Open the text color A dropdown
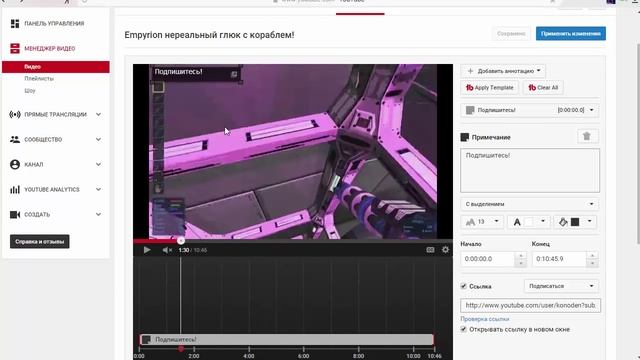Image resolution: width=640 pixels, height=360 pixels. pos(529,222)
